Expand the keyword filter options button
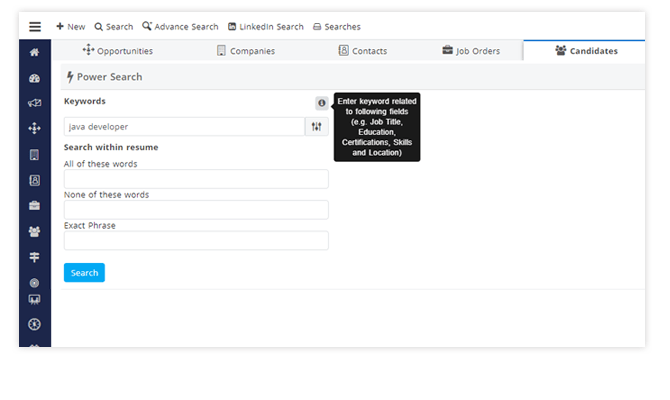 [x=317, y=127]
